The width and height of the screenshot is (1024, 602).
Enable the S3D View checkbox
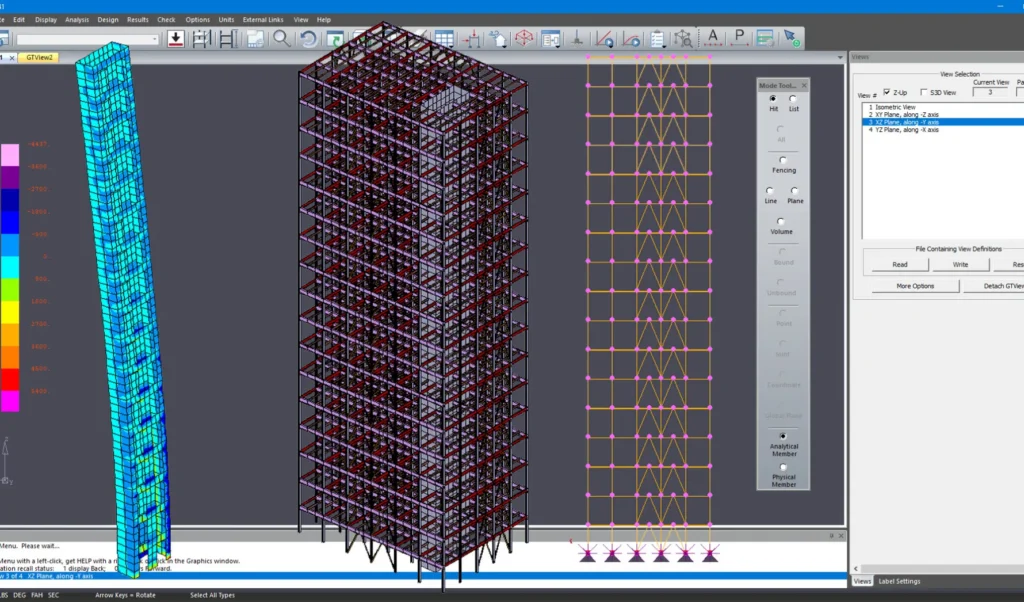tap(923, 92)
